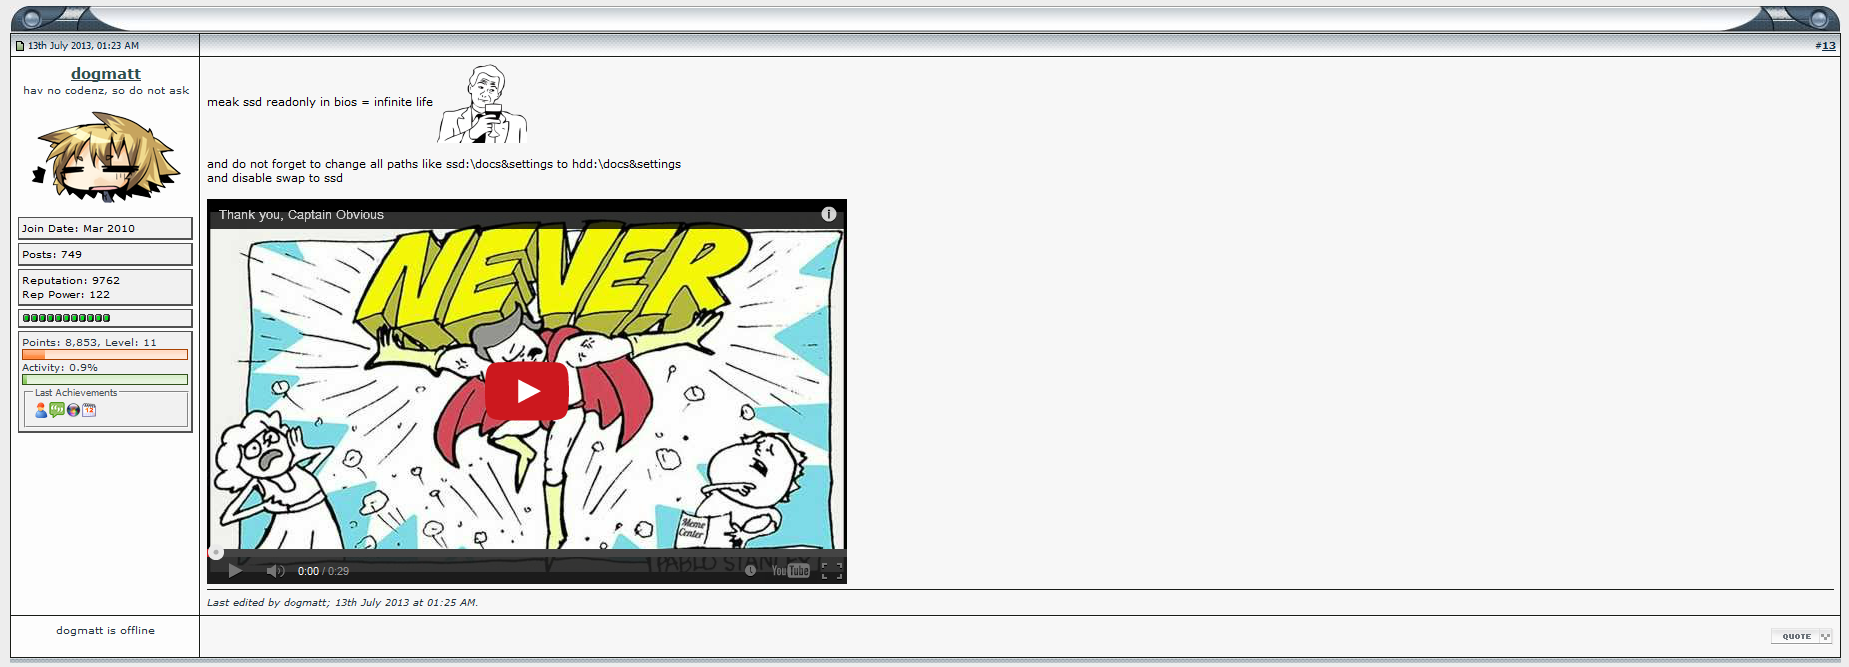The height and width of the screenshot is (667, 1849).
Task: Click the "and disable swap to ssd" text line
Action: click(x=275, y=178)
